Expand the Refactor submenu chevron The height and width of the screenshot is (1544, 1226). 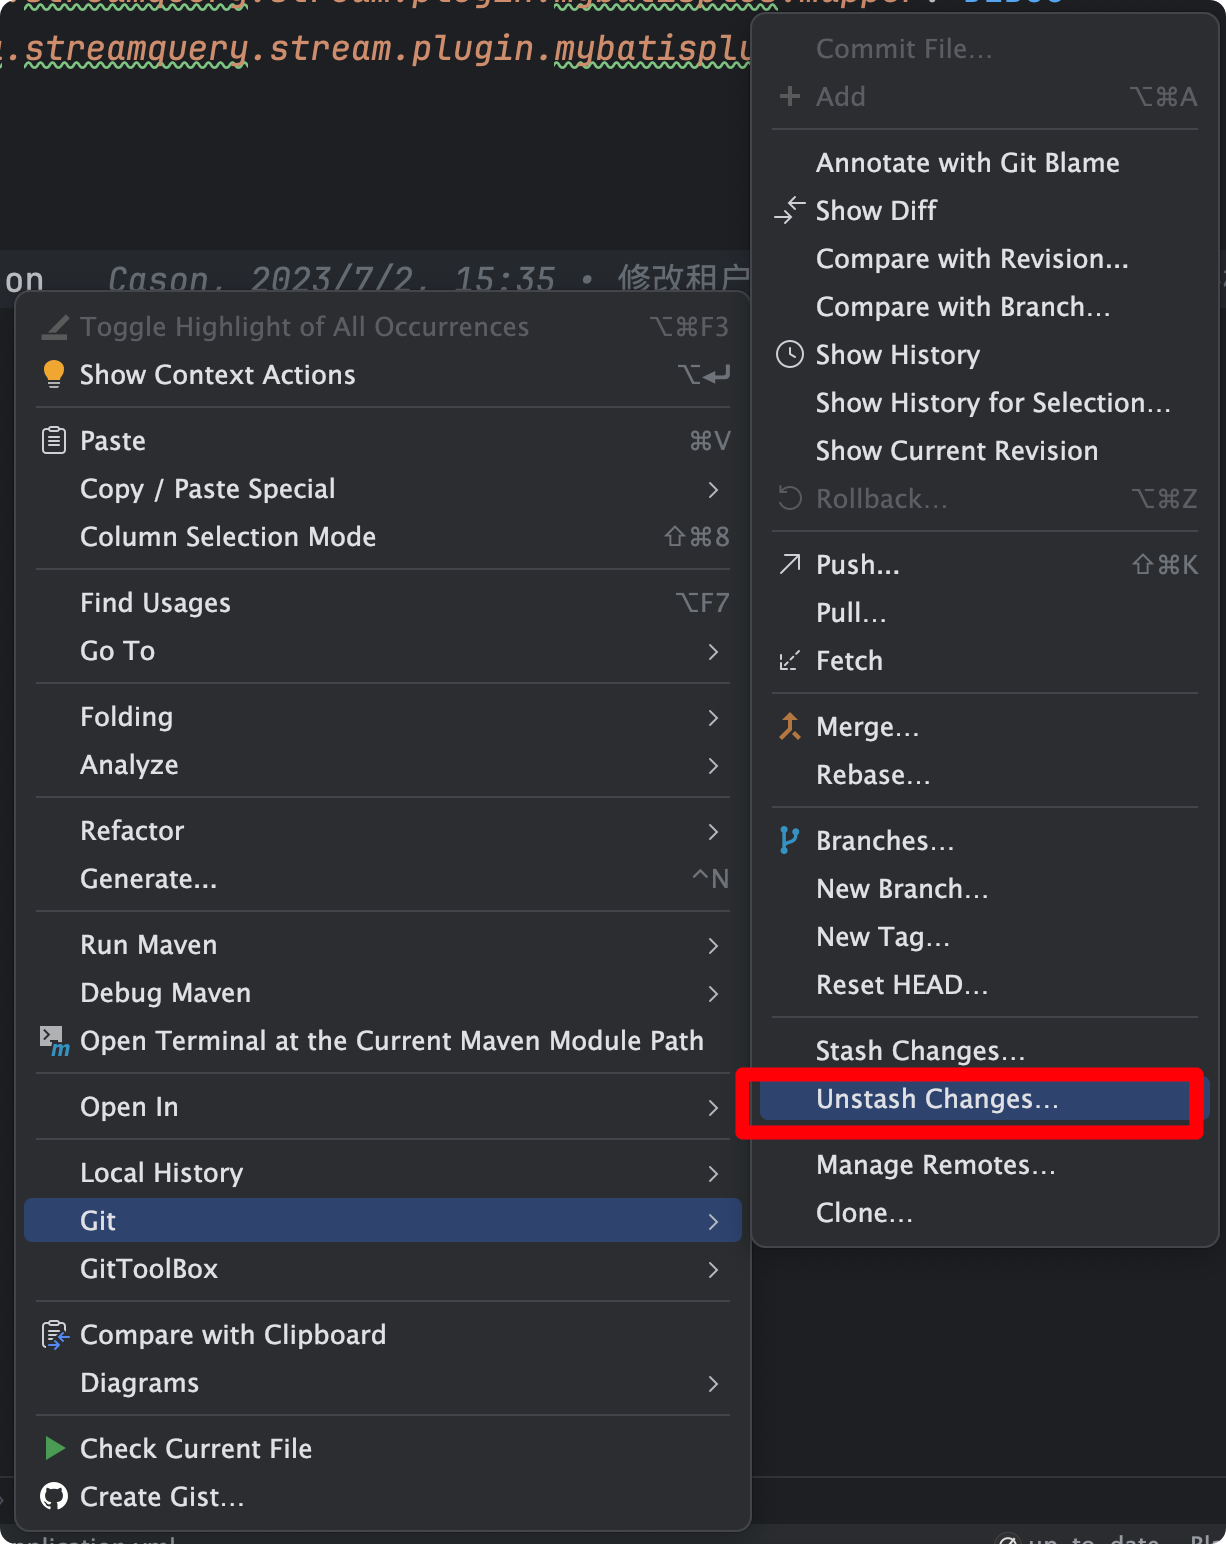713,831
